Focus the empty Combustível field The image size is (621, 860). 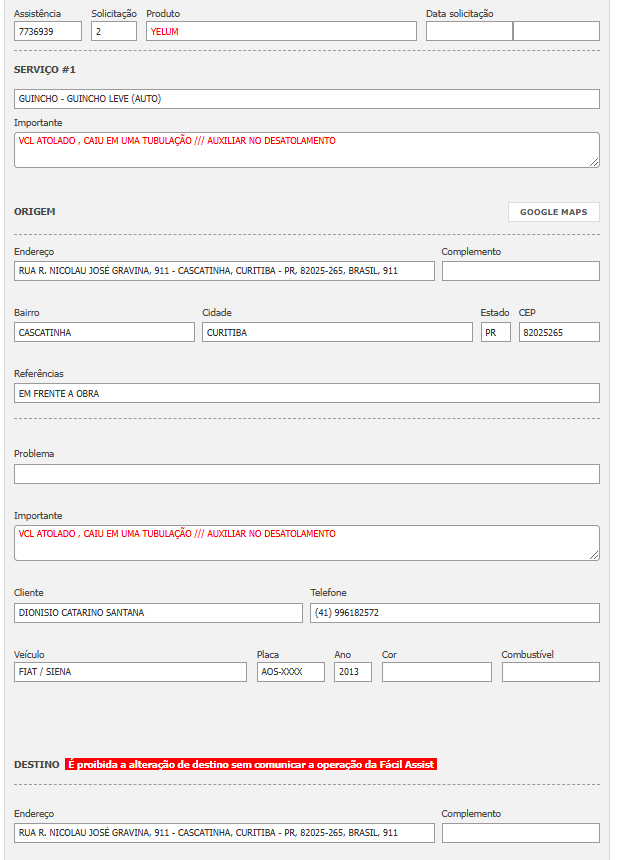tap(550, 672)
